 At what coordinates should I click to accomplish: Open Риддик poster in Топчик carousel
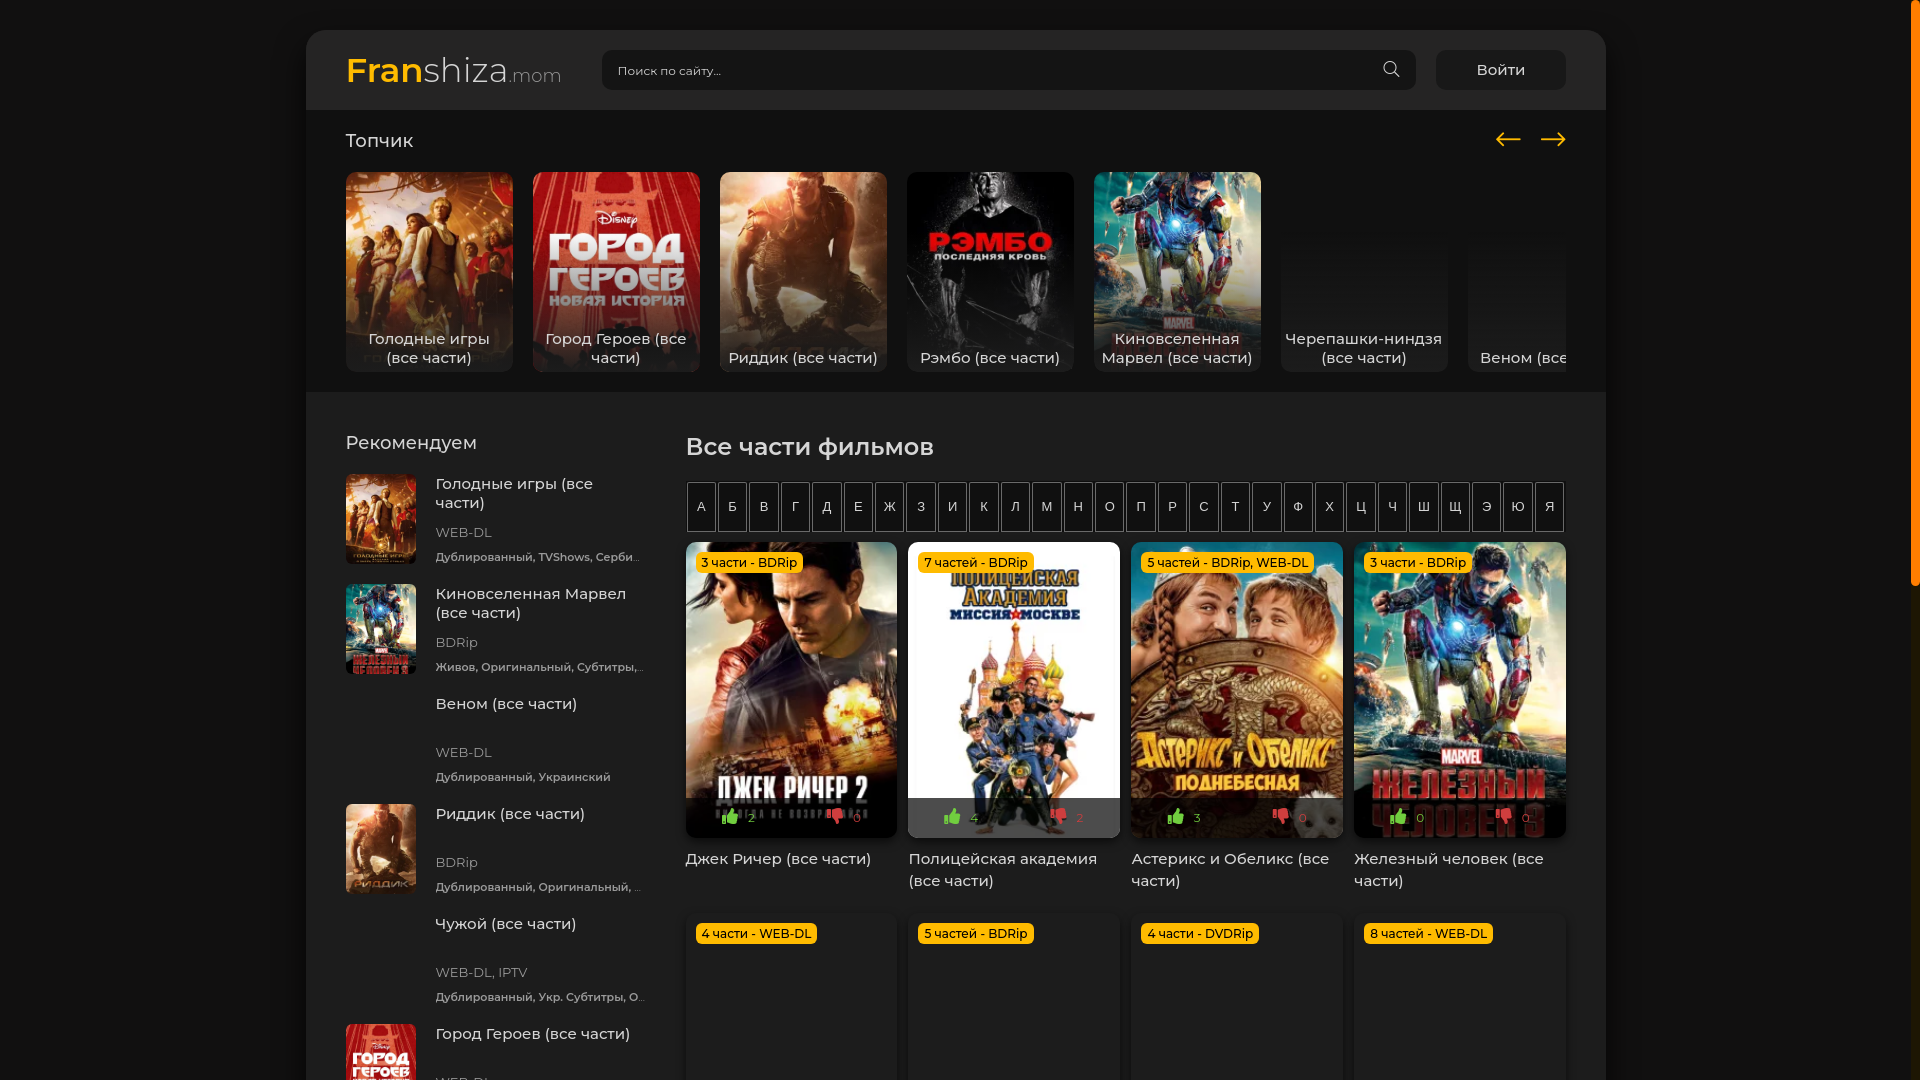(803, 272)
